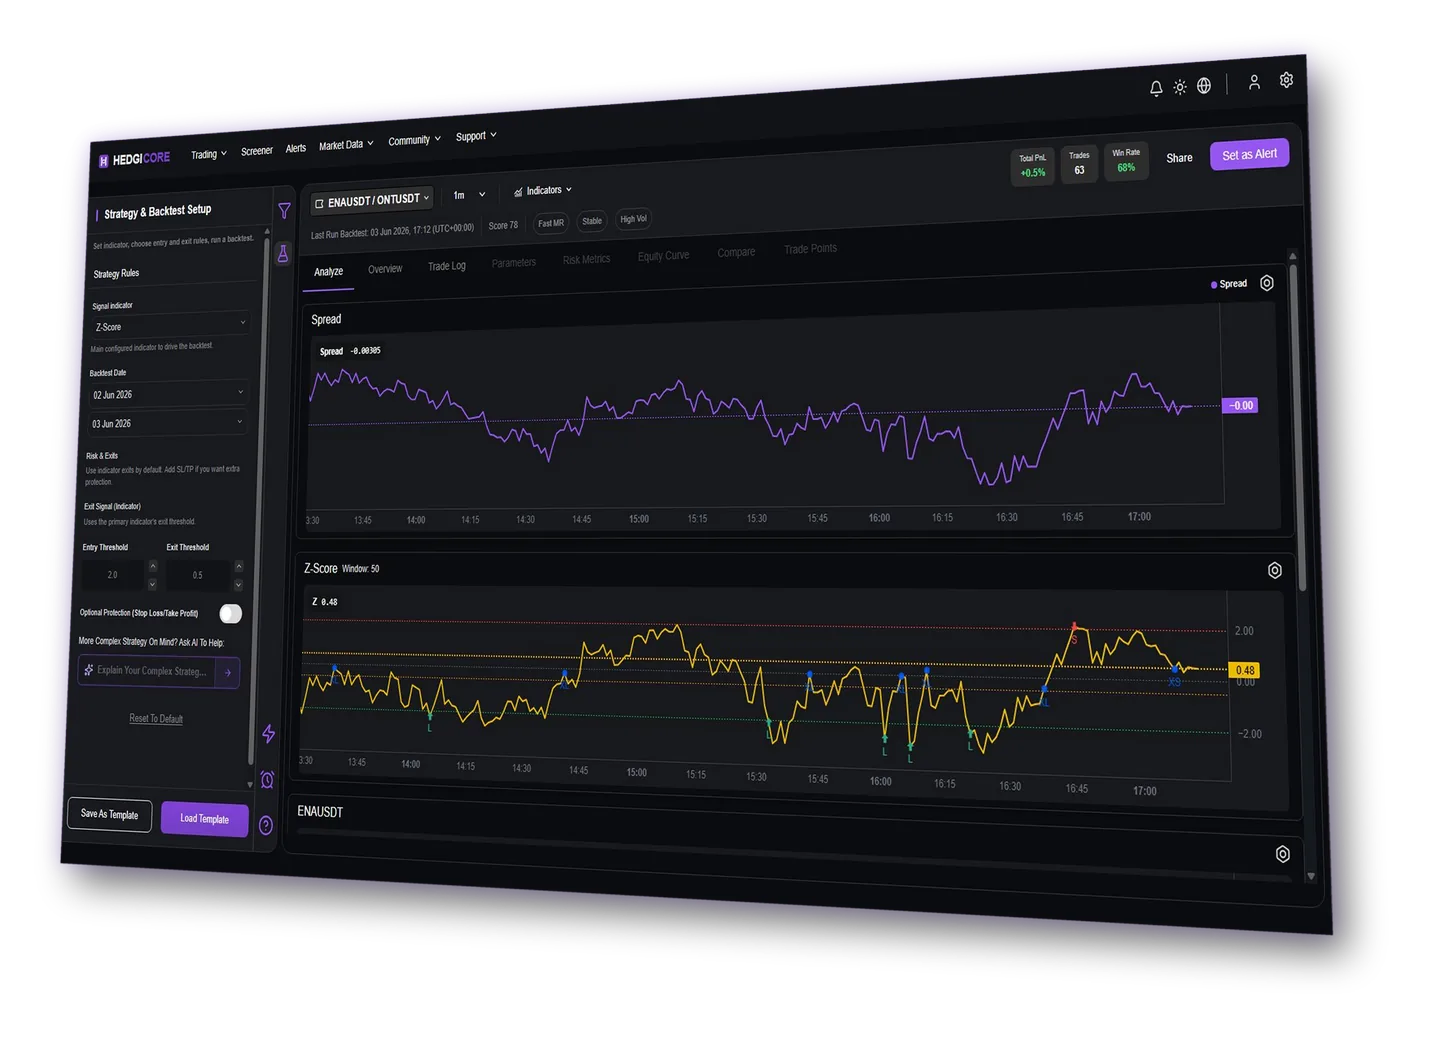1436x1052 pixels.
Task: Expand the Indicators dropdown
Action: [x=543, y=190]
